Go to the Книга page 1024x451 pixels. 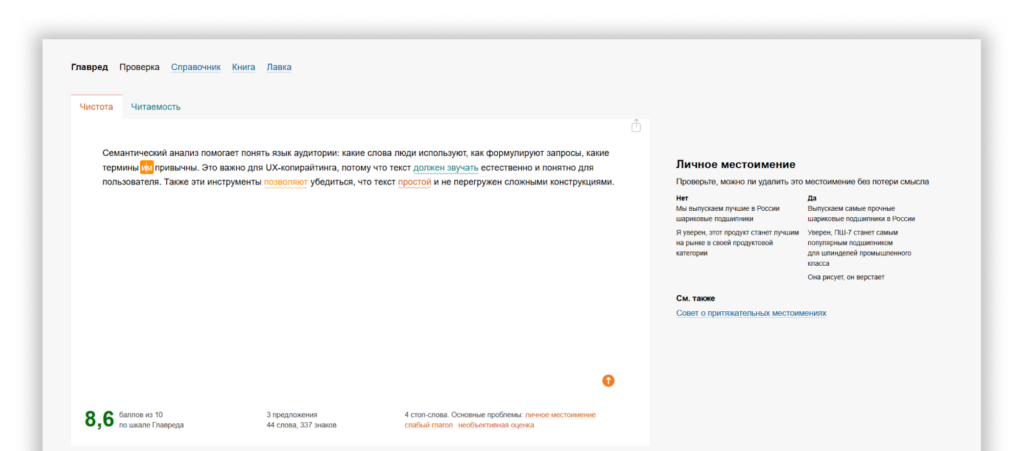[x=243, y=67]
